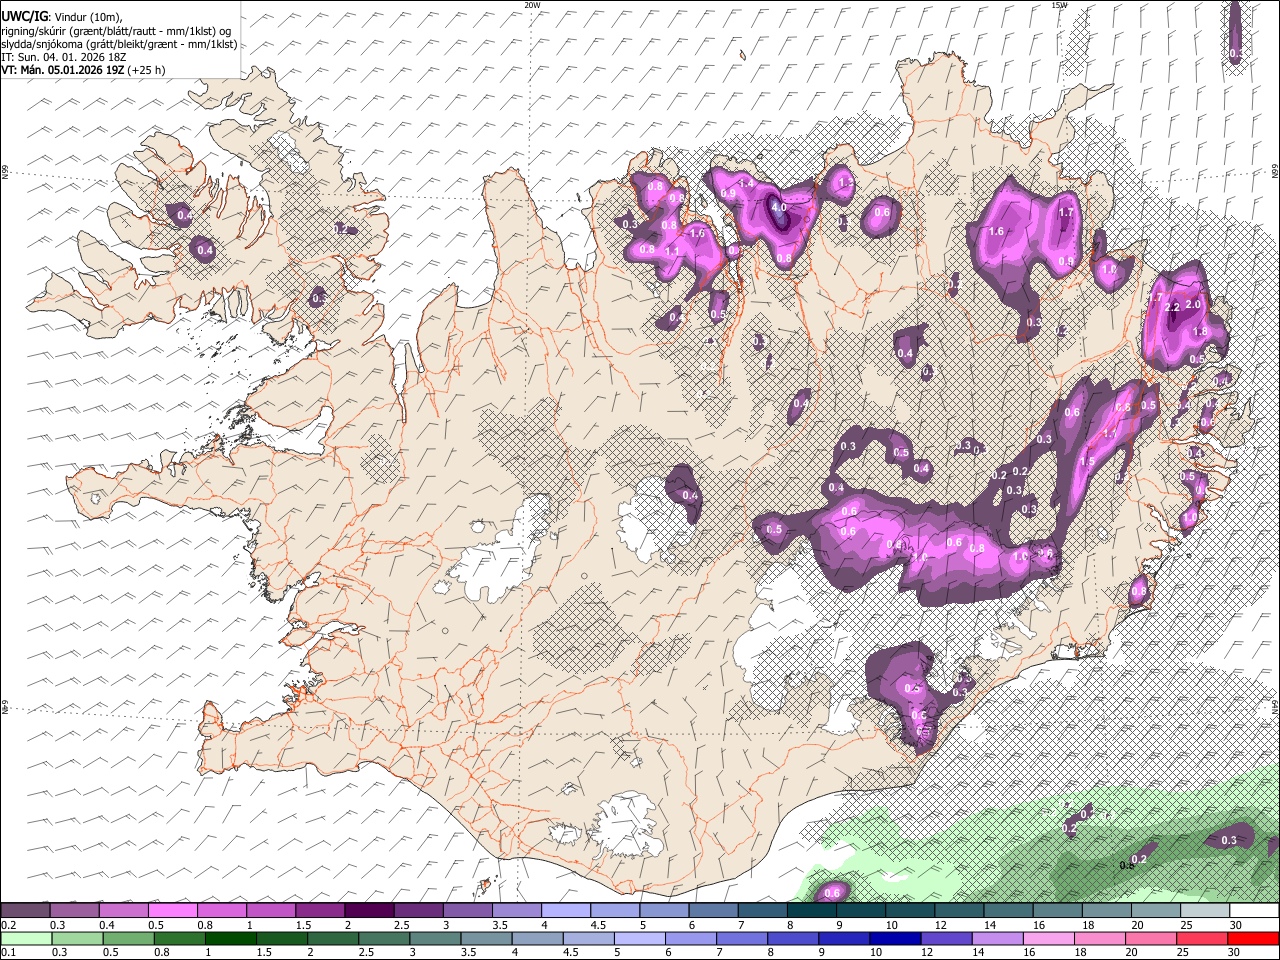Click the "UWC/IG: Vindur (10m)," title line
1280x960 pixels.
tap(62, 16)
